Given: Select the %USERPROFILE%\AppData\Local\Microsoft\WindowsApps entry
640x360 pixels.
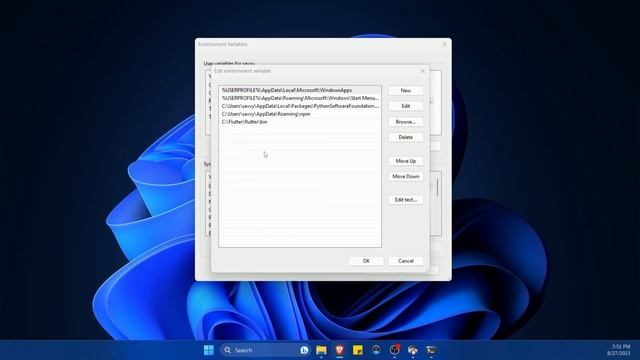Looking at the screenshot, I should point(300,90).
